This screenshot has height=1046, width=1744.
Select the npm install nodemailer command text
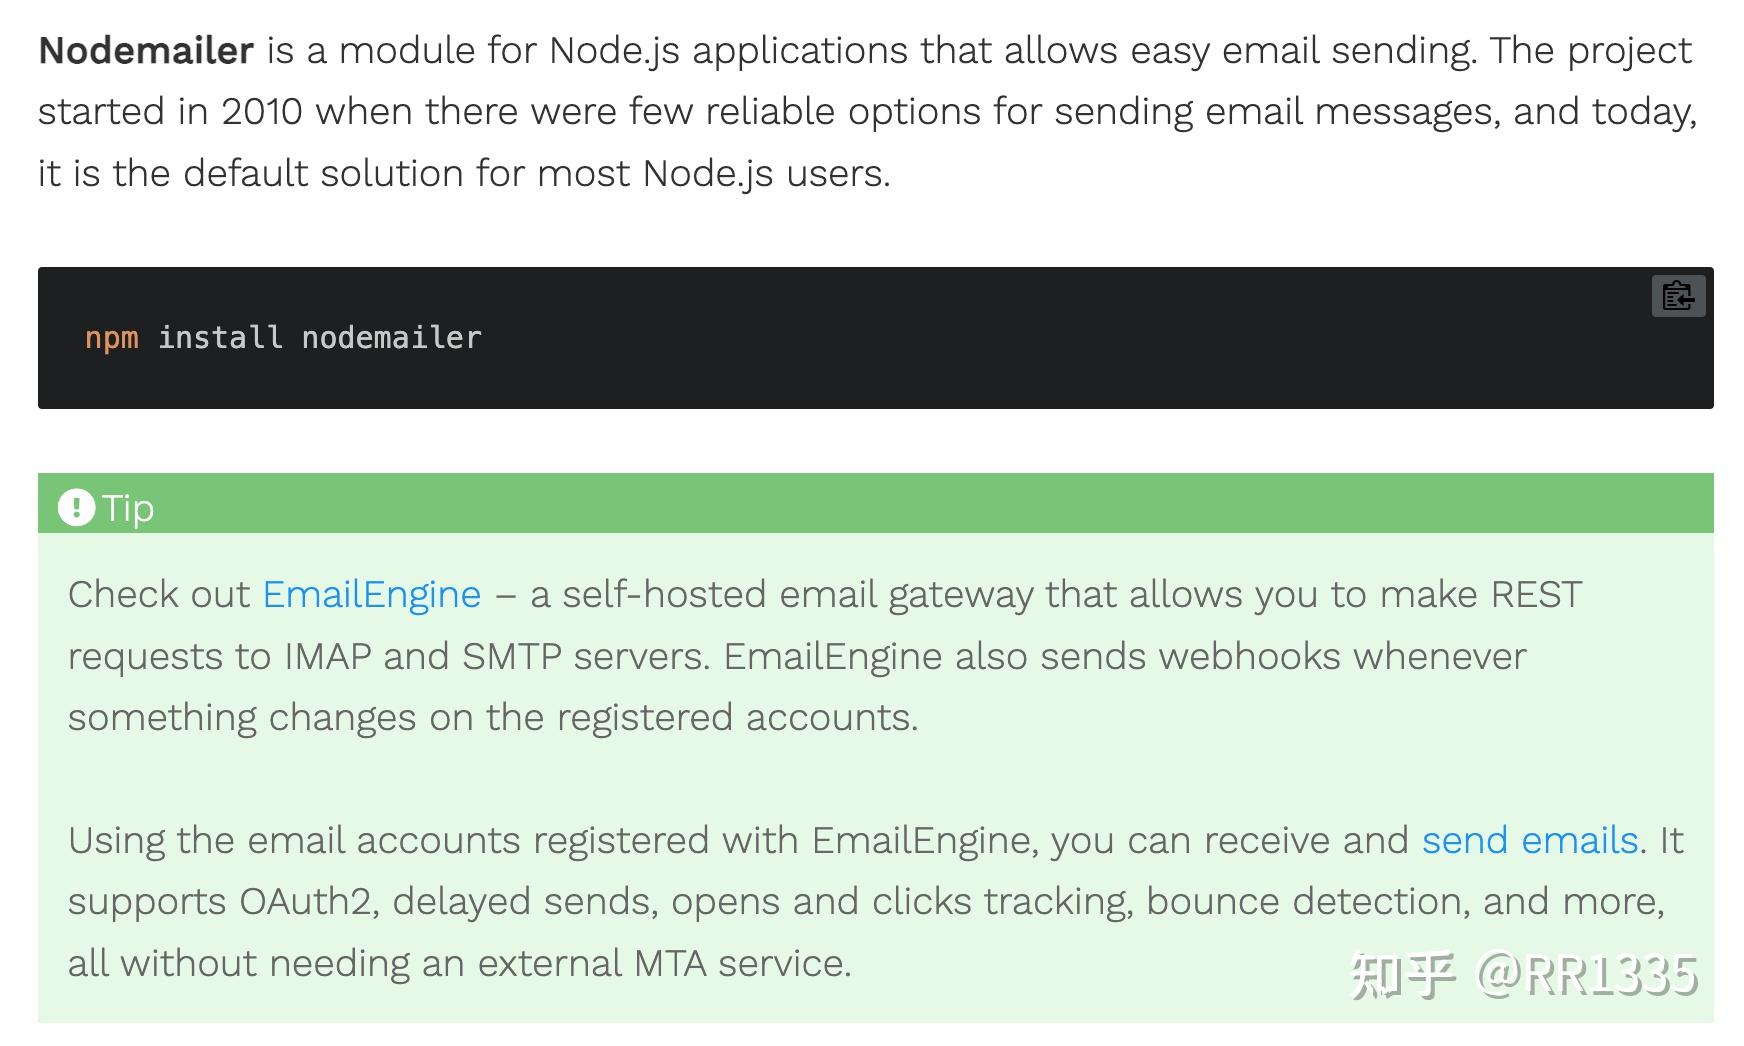coord(283,338)
